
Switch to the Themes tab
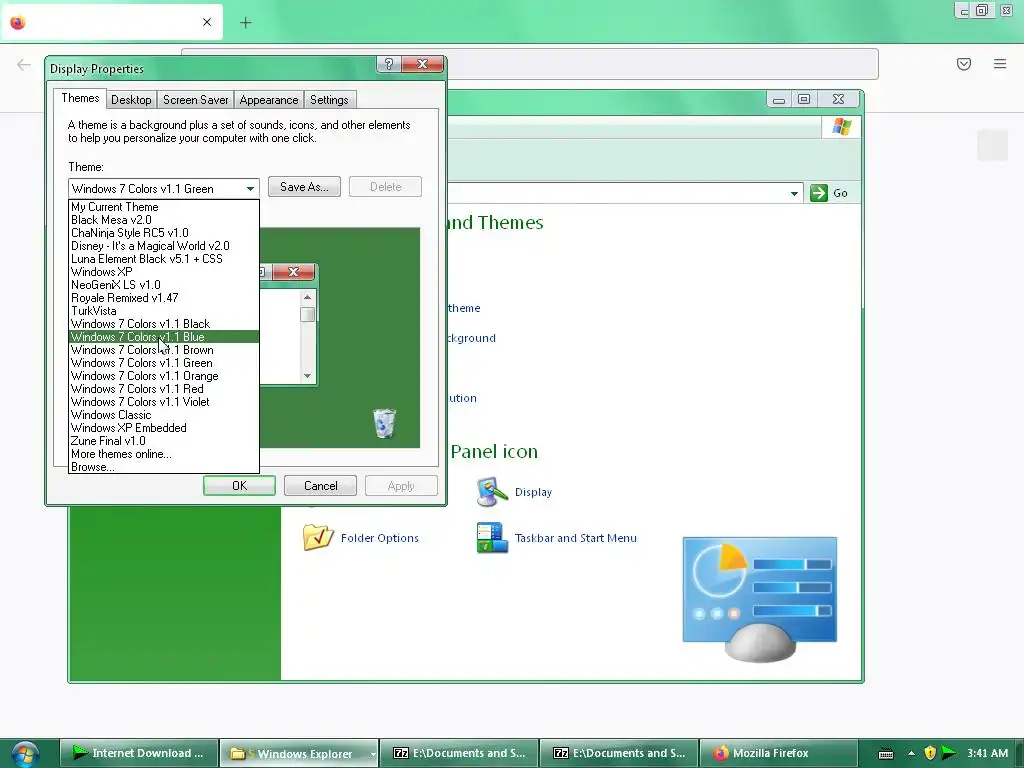pos(80,98)
